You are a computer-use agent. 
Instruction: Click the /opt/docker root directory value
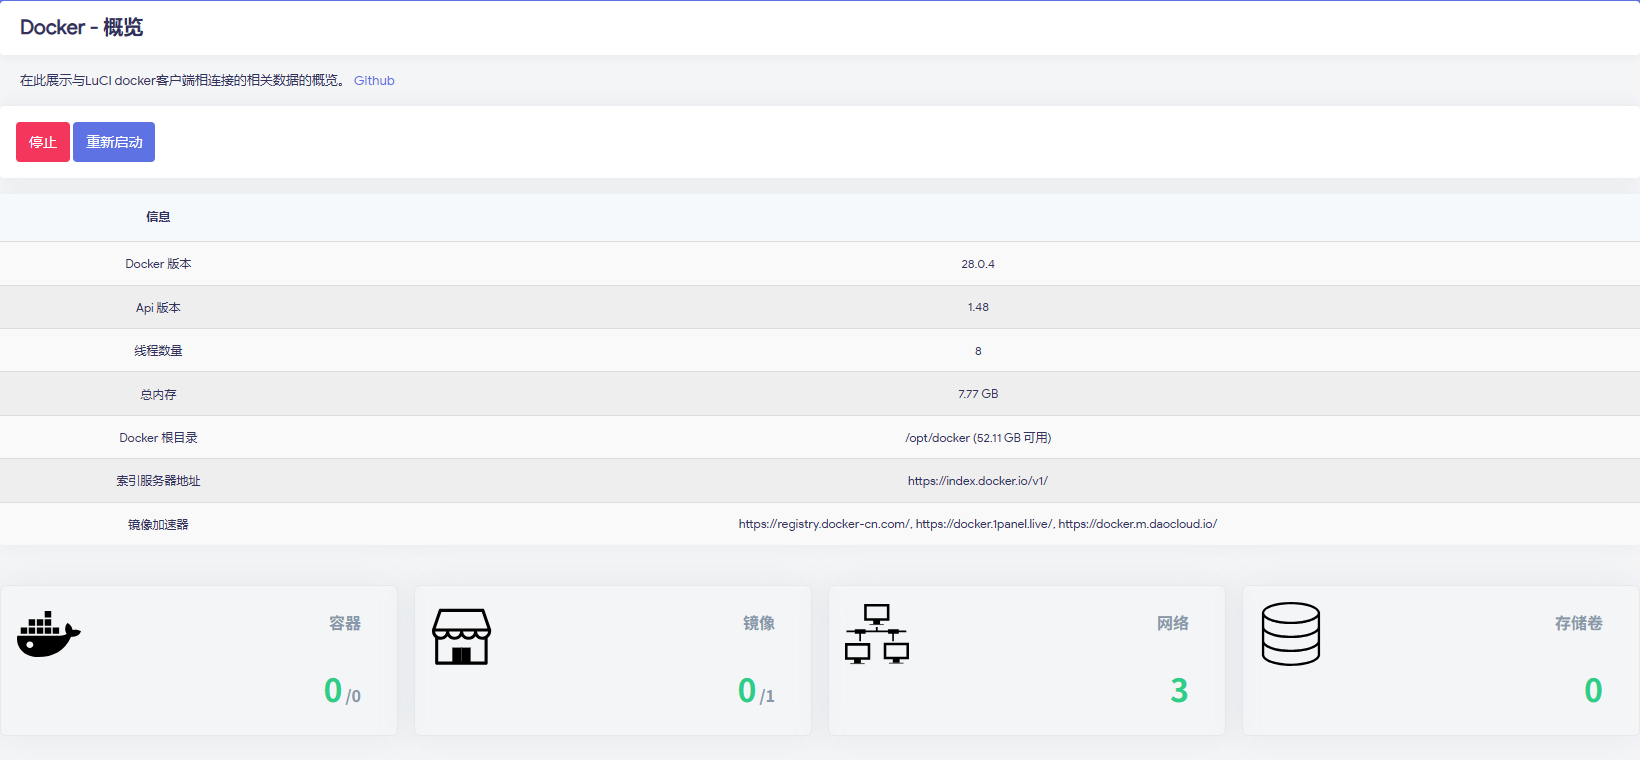click(x=978, y=438)
